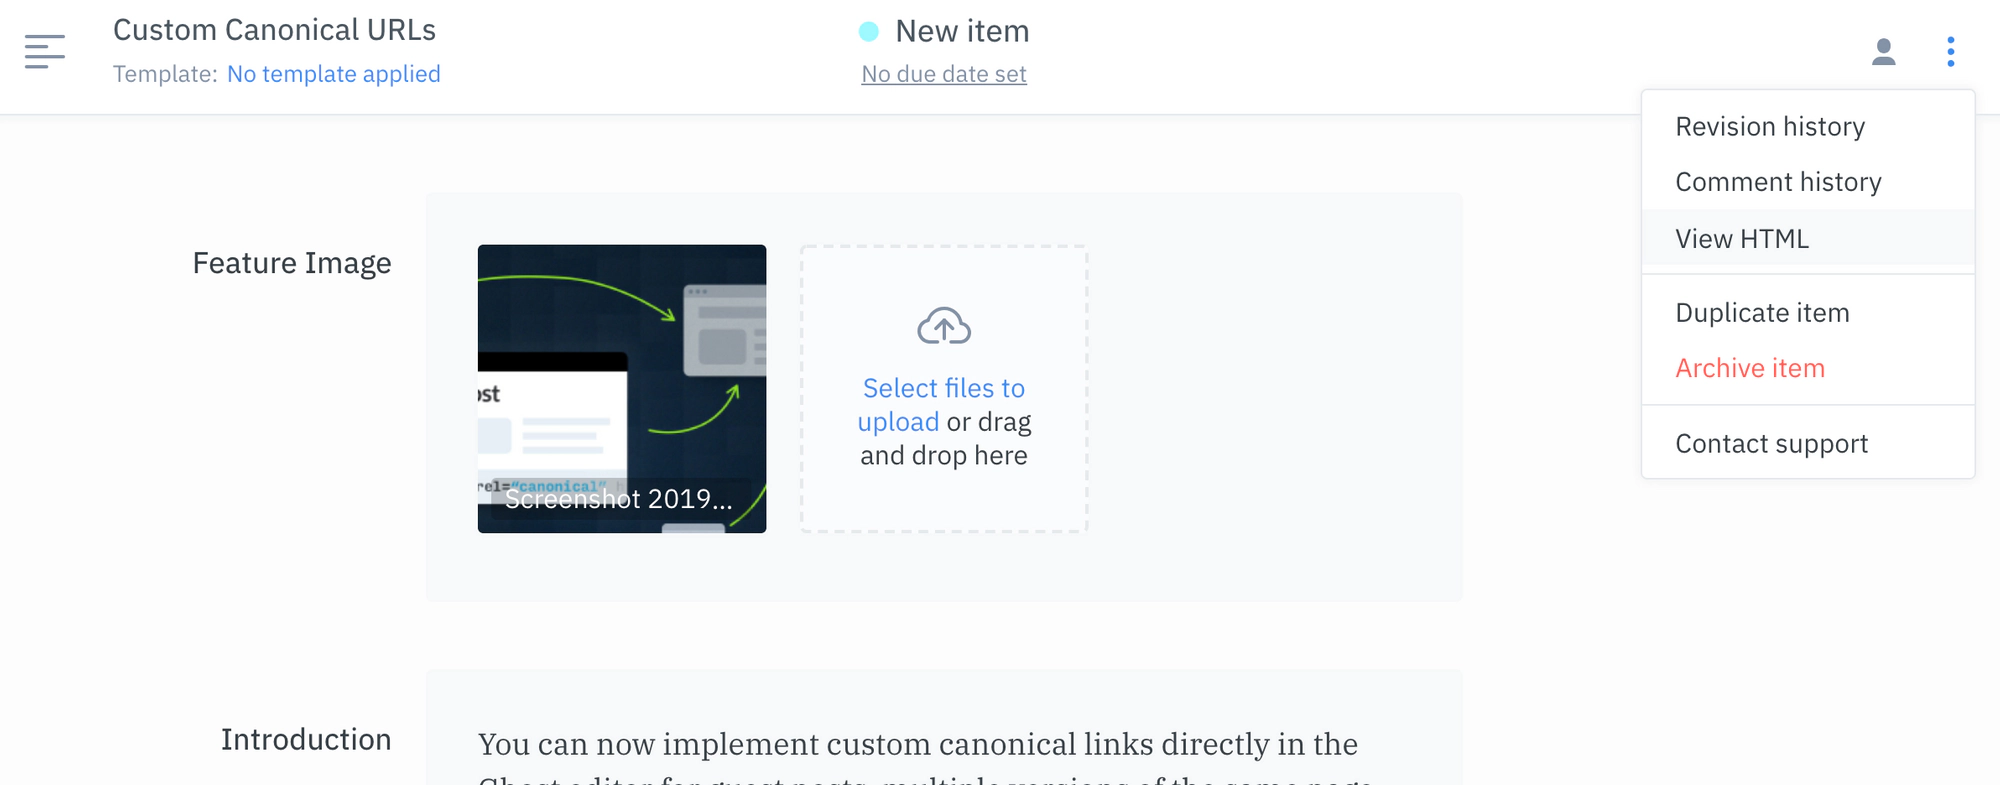Click the Custom Canonical URLs item title
Screen dimensions: 2000x785
(274, 30)
